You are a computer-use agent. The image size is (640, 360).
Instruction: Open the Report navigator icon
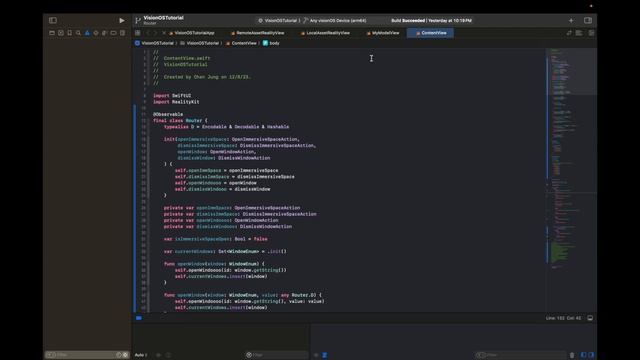tap(122, 33)
